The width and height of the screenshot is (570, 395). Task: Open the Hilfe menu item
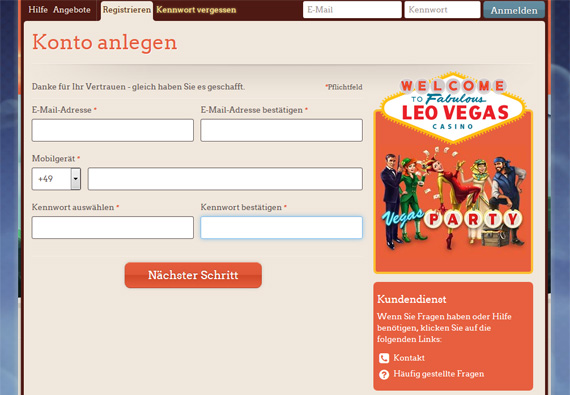pyautogui.click(x=38, y=10)
